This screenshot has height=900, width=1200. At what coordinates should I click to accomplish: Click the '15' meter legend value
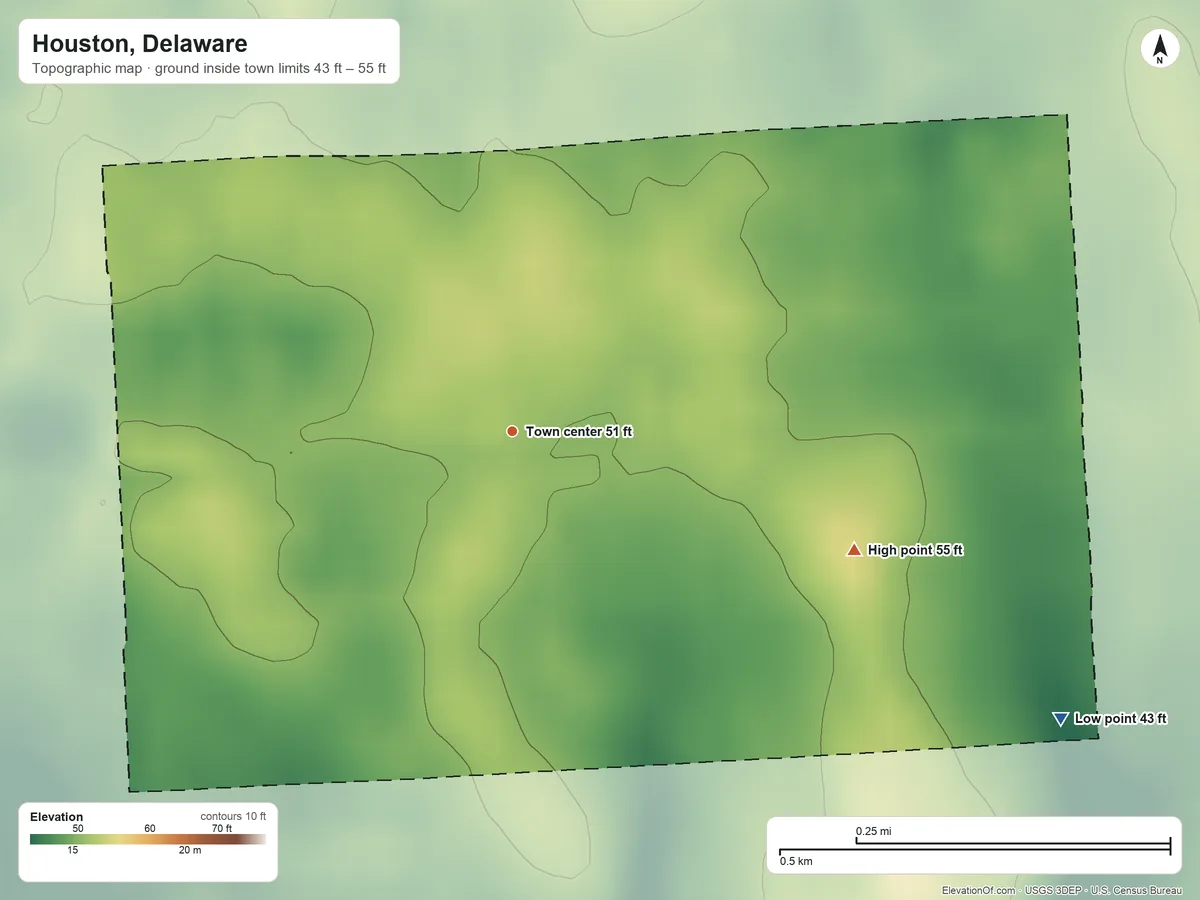tap(73, 850)
